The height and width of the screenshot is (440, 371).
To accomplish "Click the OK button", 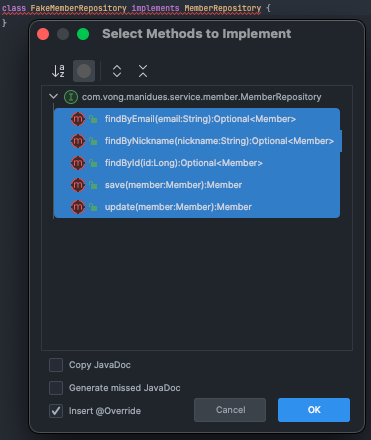I will (314, 410).
